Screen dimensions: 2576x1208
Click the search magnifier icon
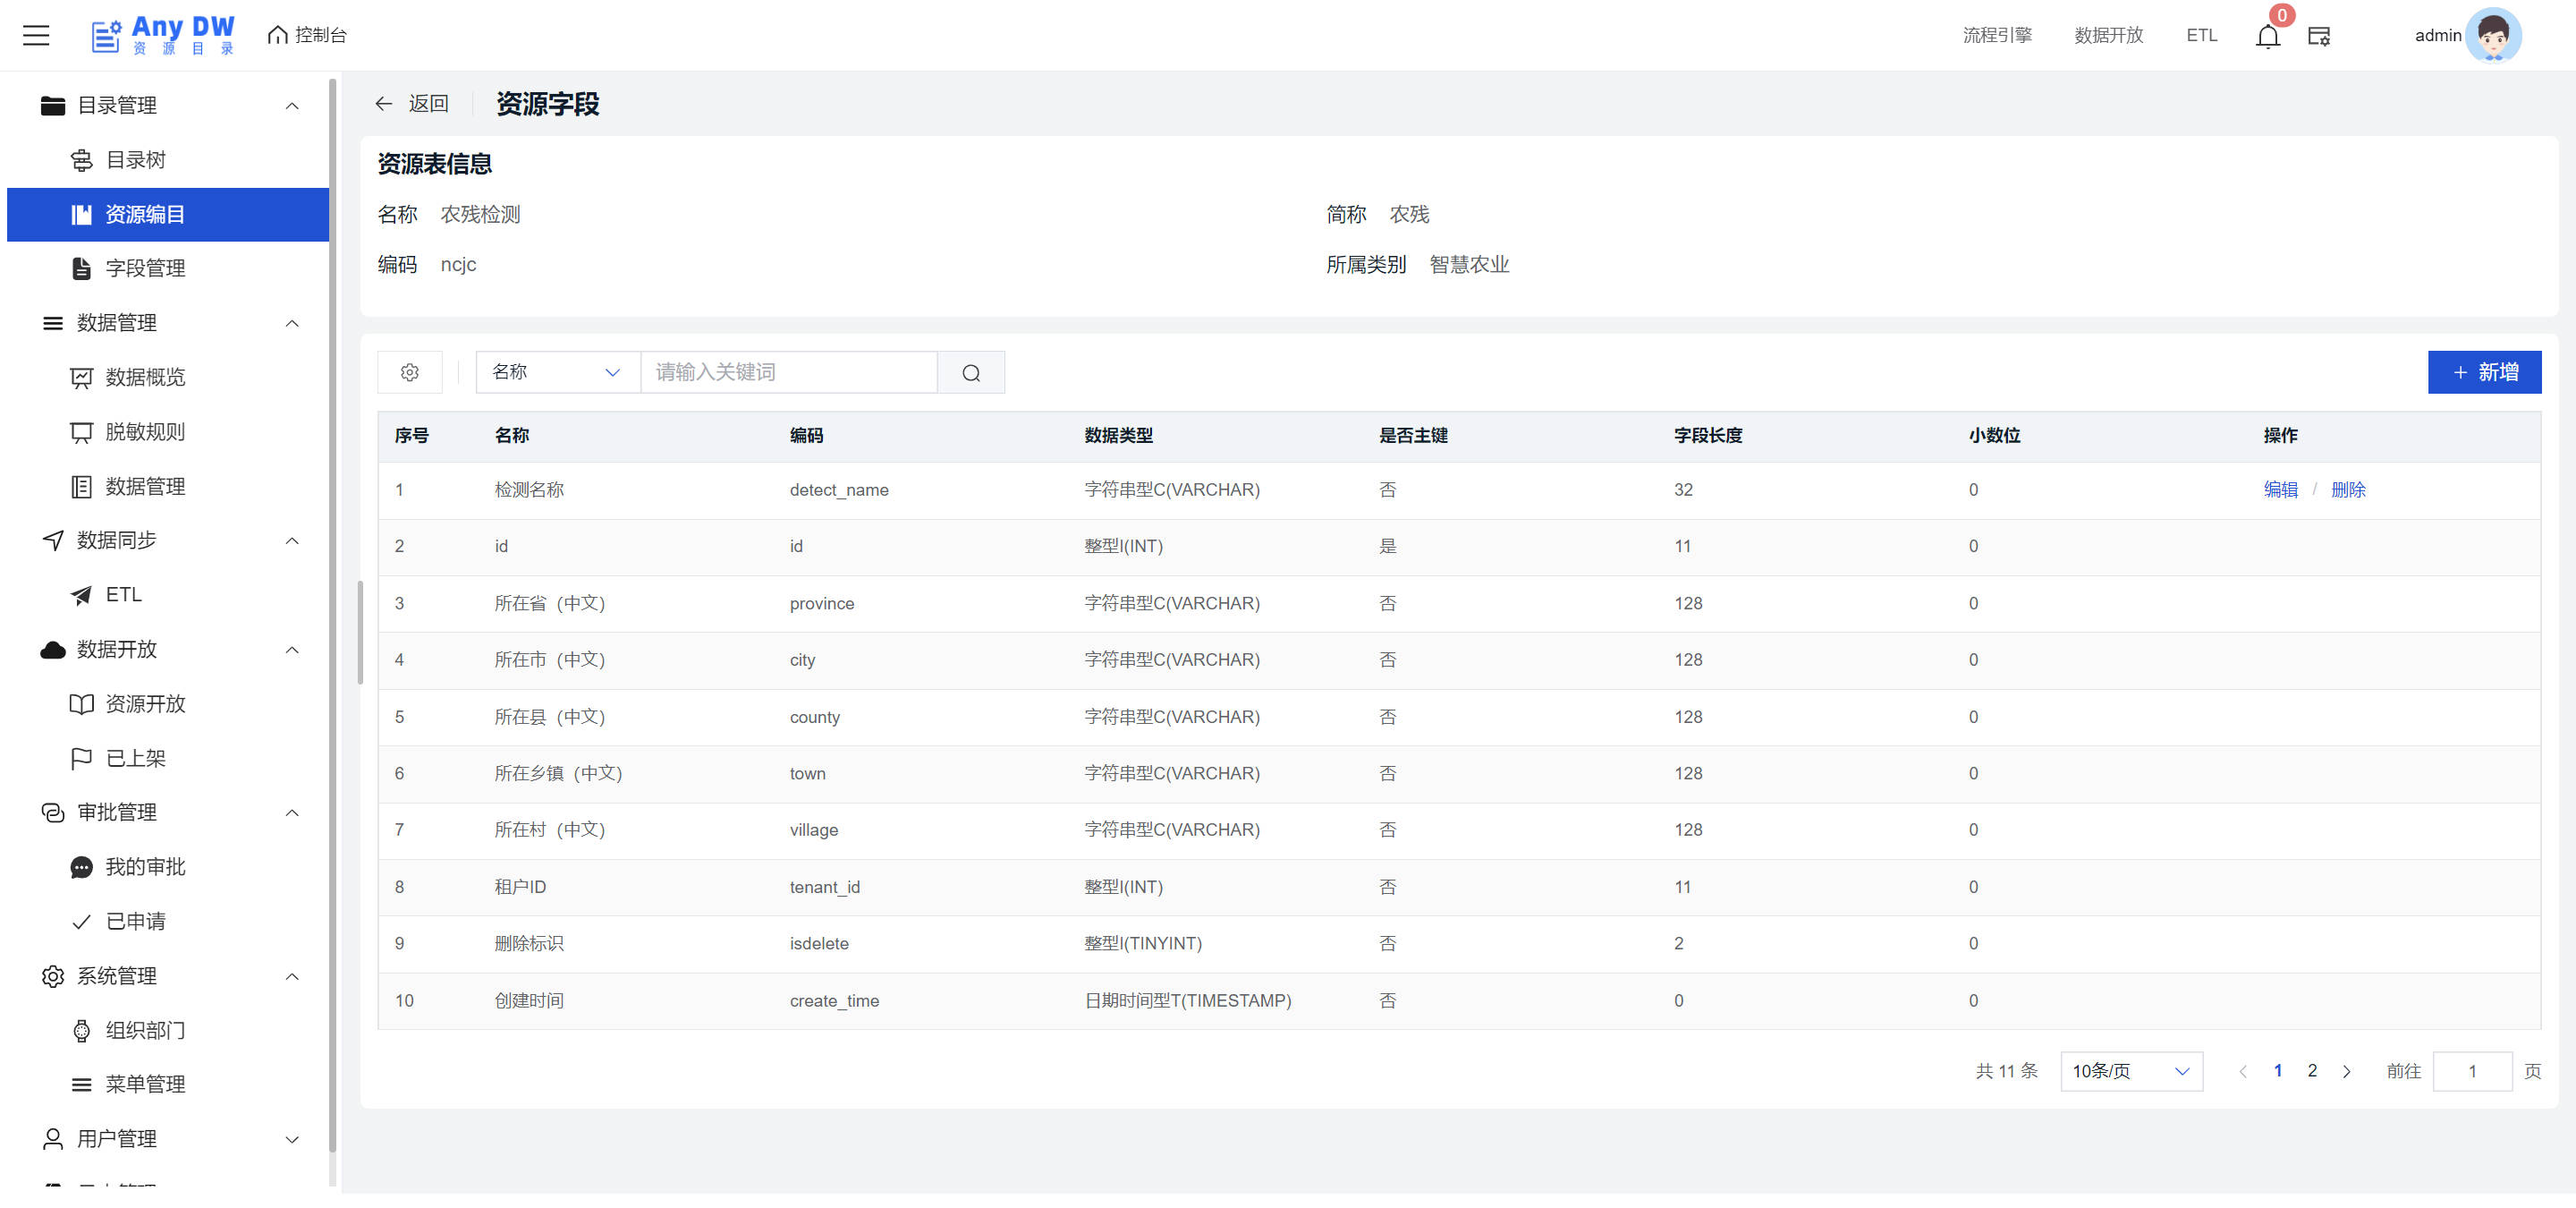pyautogui.click(x=970, y=372)
